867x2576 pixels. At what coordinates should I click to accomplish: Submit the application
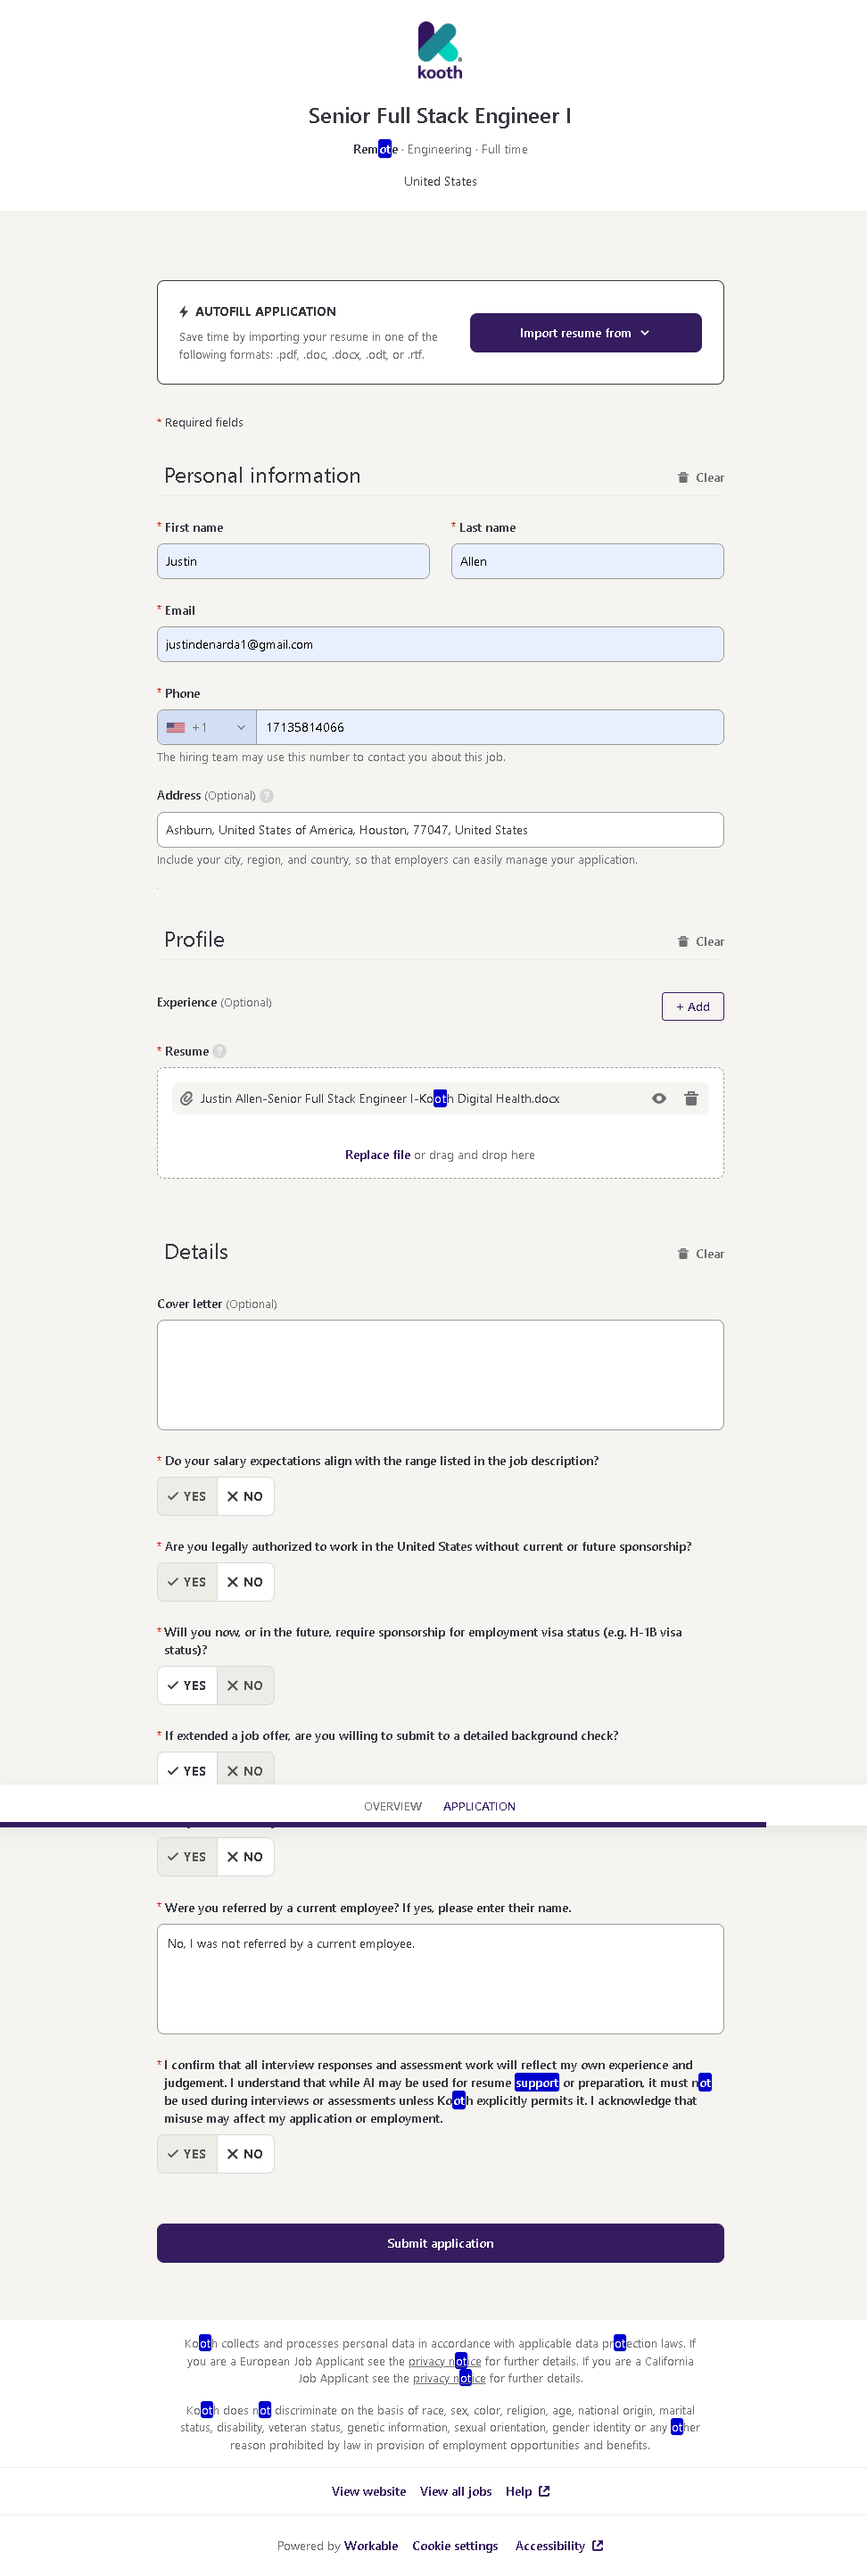(x=440, y=2243)
